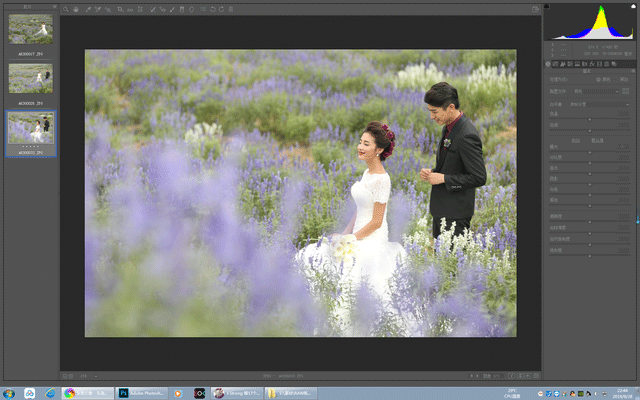Select the Spot Removal tool
Screen dimensions: 640x400
click(x=153, y=9)
